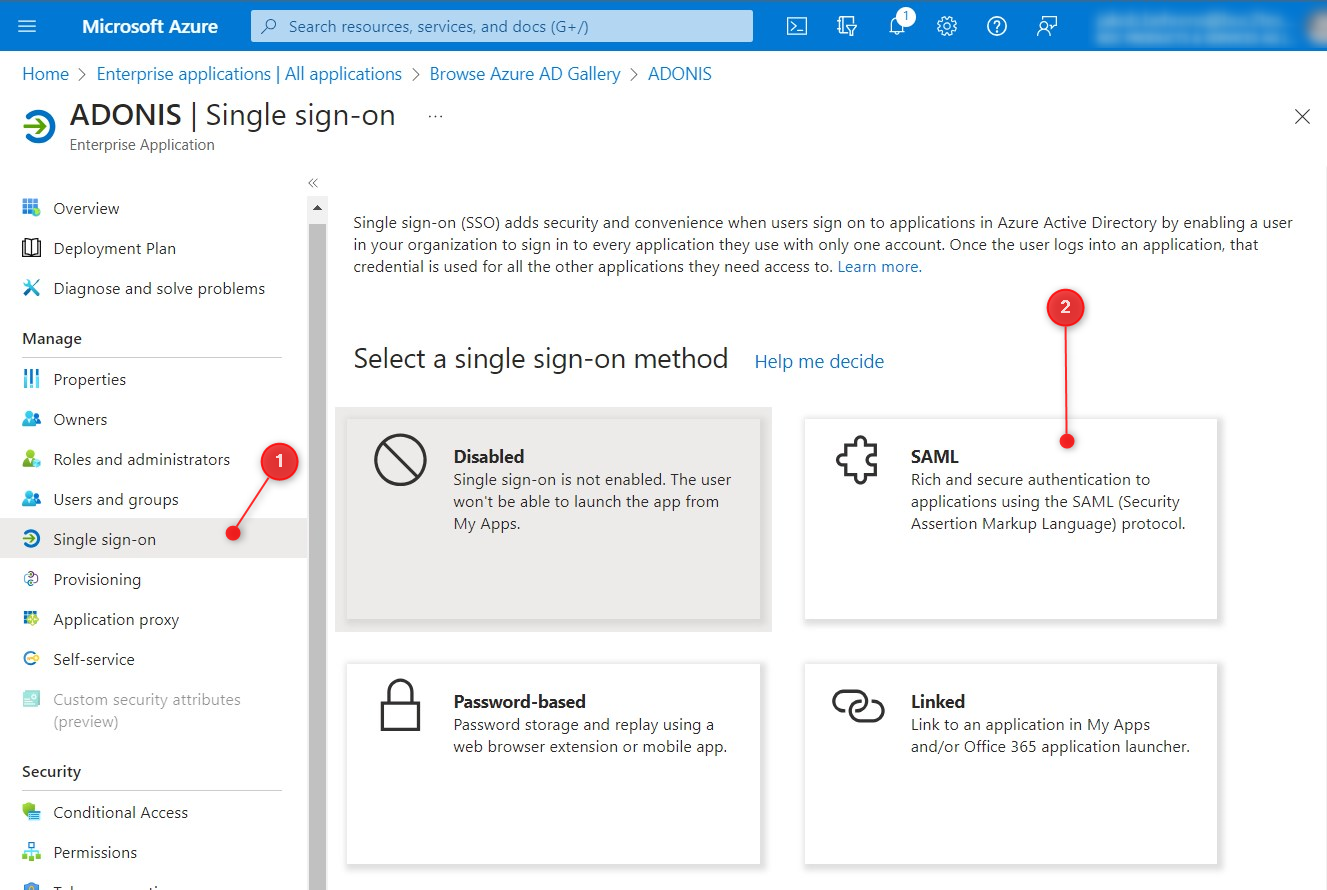Open Cloud Shell from the top bar
Screen dimensions: 1327x890
click(797, 26)
